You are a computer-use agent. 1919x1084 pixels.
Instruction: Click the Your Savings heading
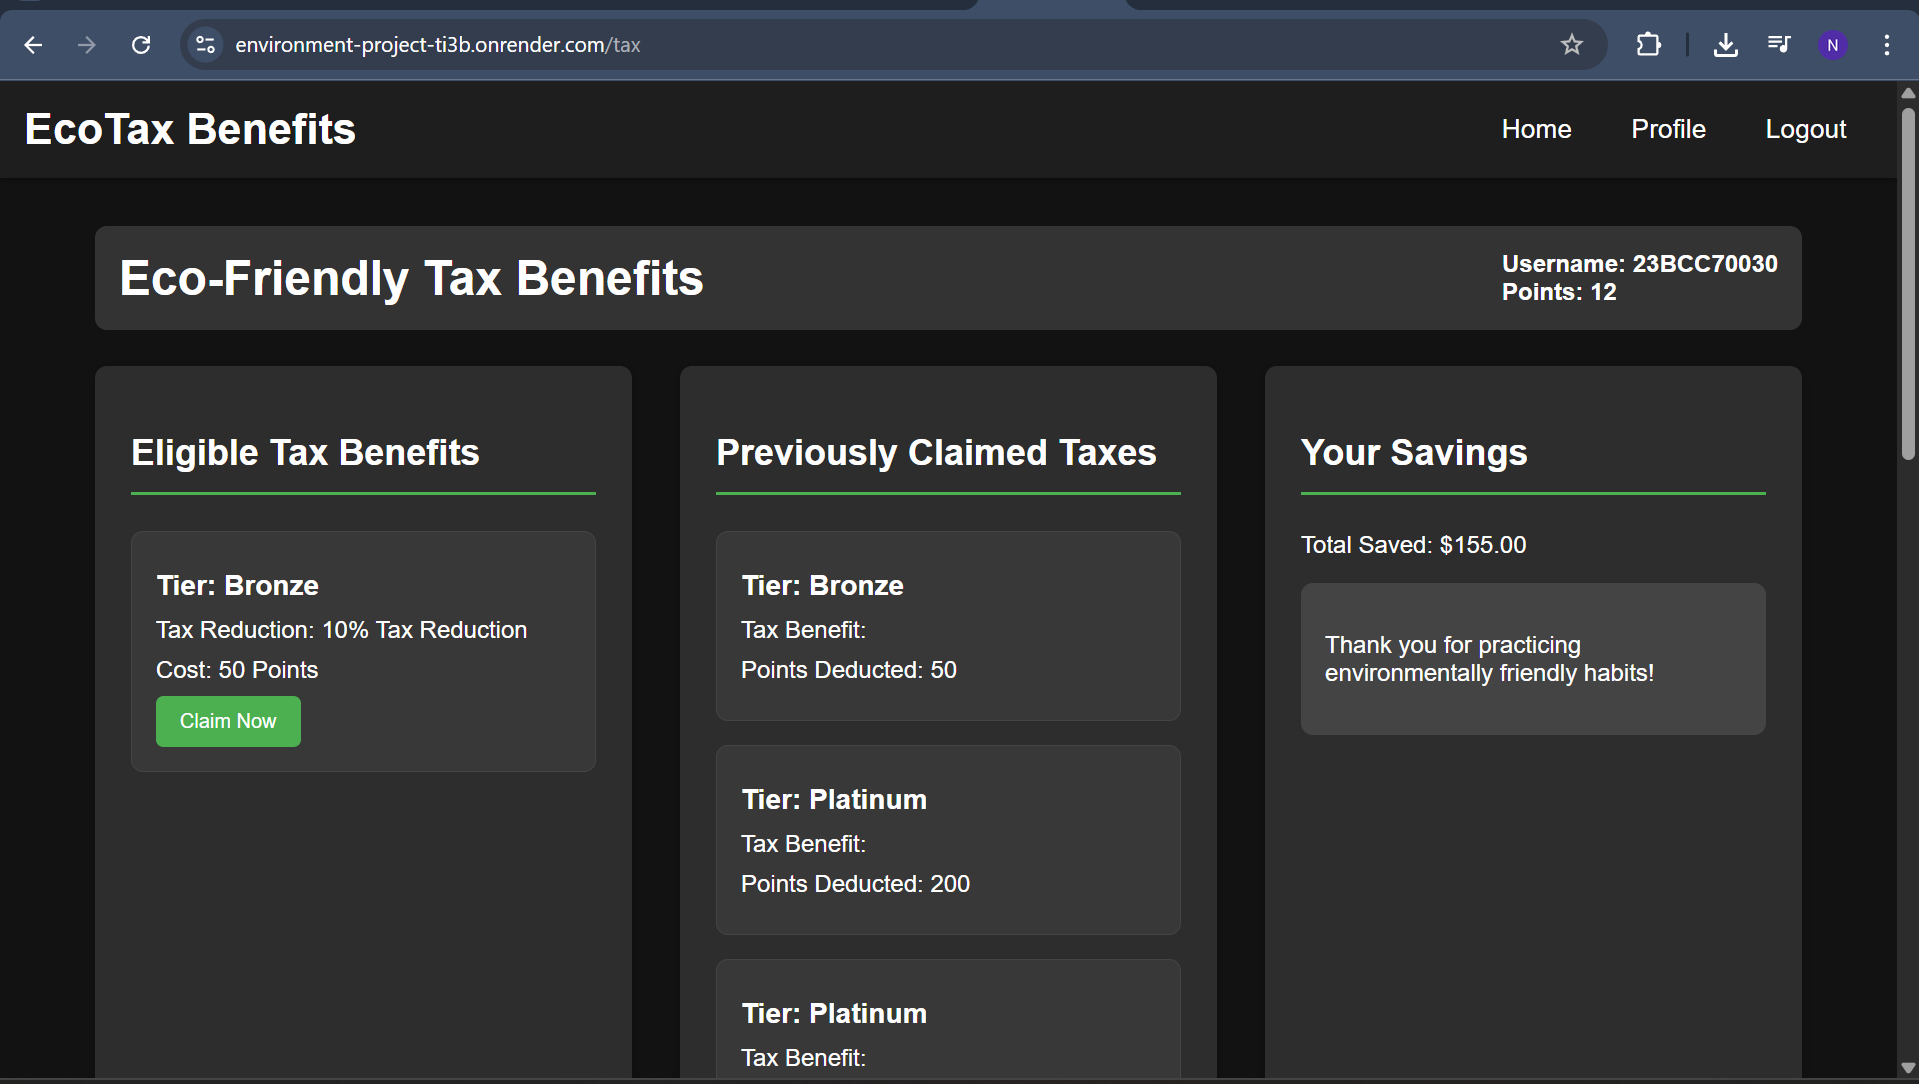click(1414, 453)
